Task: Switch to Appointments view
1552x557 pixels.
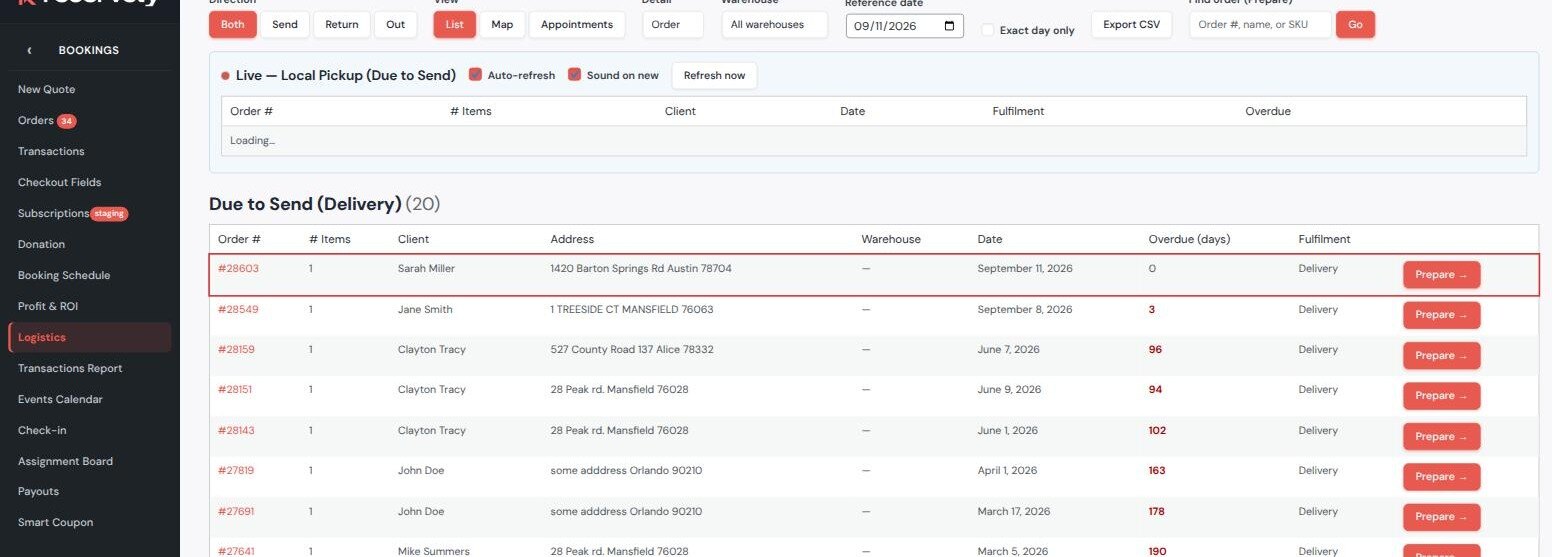Action: tap(577, 25)
